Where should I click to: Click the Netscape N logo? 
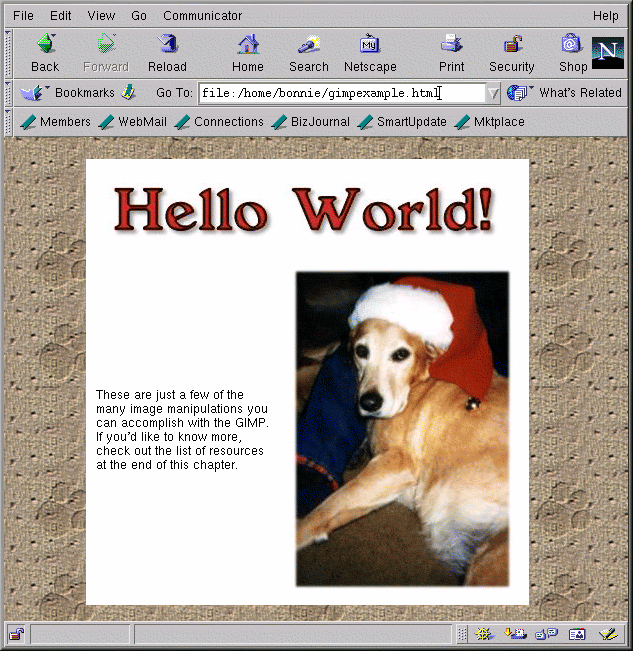[x=608, y=53]
